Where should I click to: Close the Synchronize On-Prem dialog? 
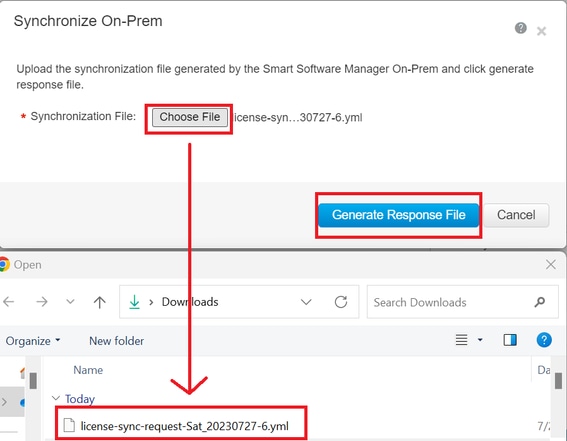point(541,31)
